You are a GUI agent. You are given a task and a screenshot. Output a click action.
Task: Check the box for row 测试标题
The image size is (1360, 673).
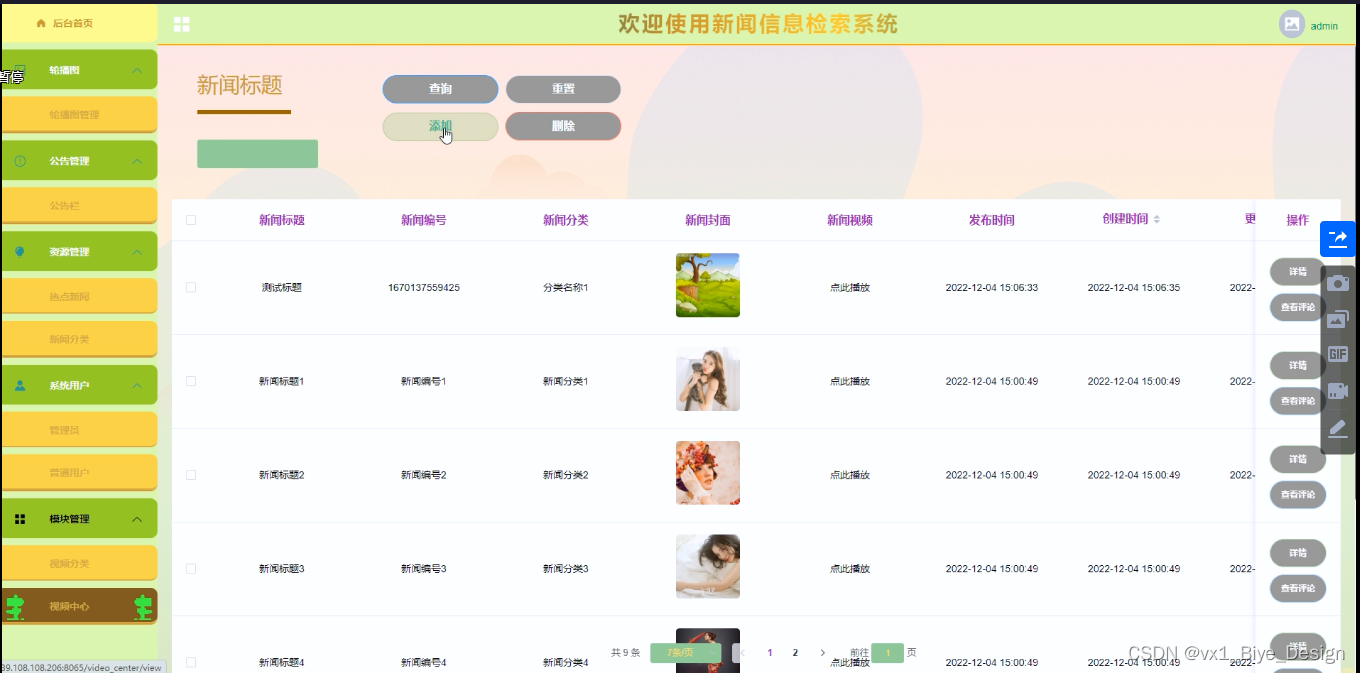pos(191,287)
